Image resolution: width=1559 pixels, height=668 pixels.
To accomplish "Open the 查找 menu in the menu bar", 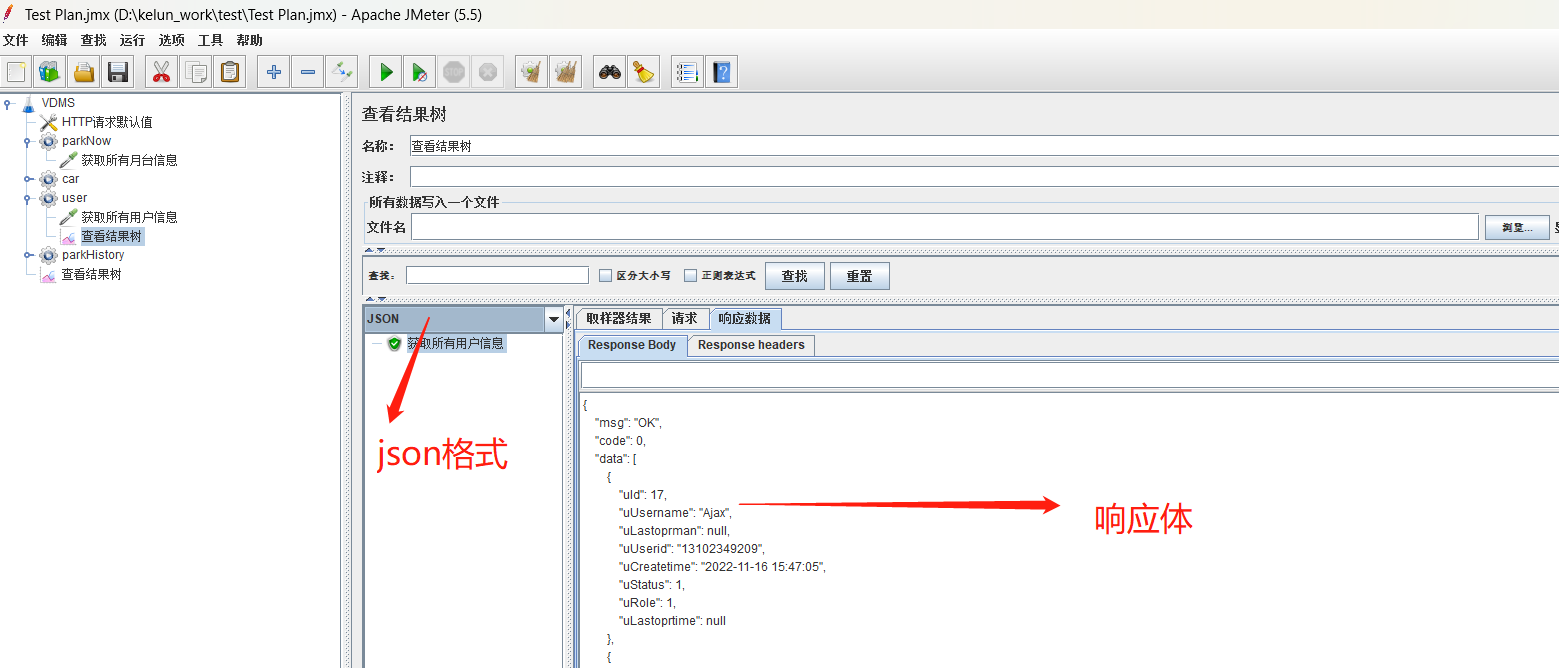I will pyautogui.click(x=93, y=40).
